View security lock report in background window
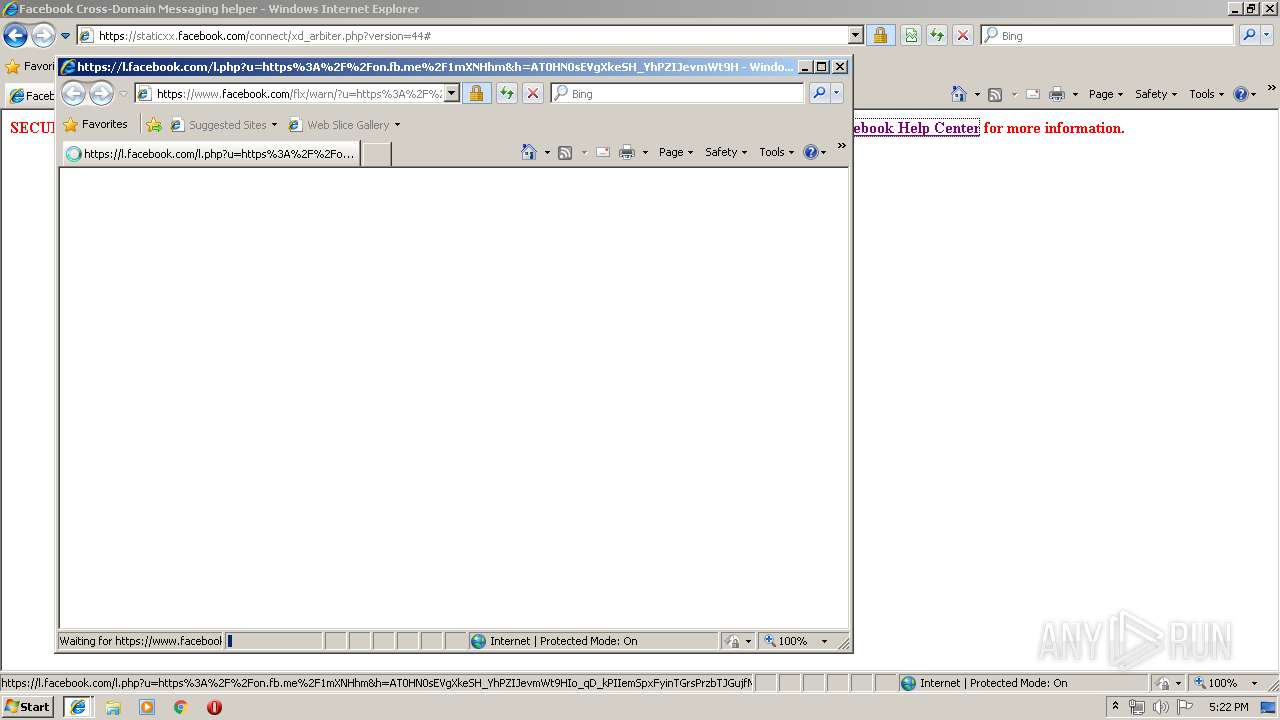This screenshot has height=720, width=1280. click(x=880, y=35)
